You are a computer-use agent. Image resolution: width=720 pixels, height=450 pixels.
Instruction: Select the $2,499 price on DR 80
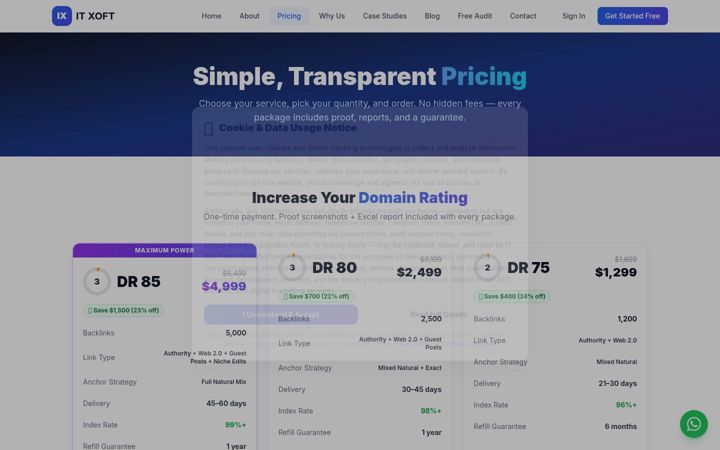[419, 272]
